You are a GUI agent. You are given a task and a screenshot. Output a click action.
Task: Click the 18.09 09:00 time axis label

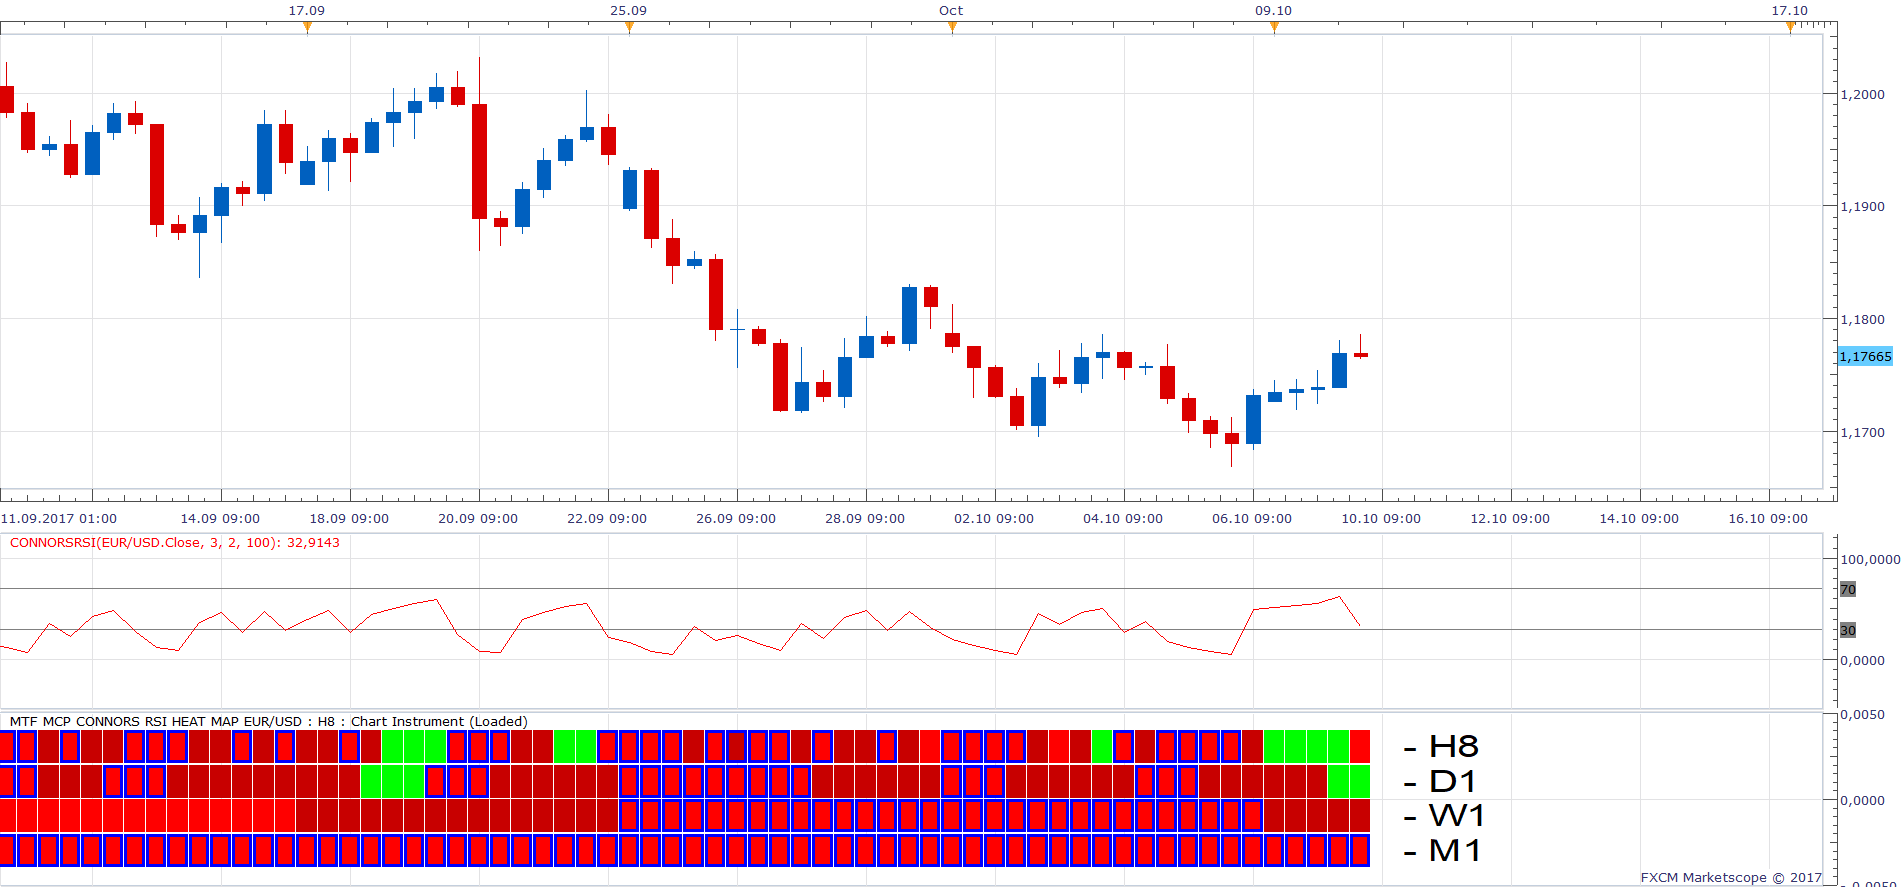(349, 518)
